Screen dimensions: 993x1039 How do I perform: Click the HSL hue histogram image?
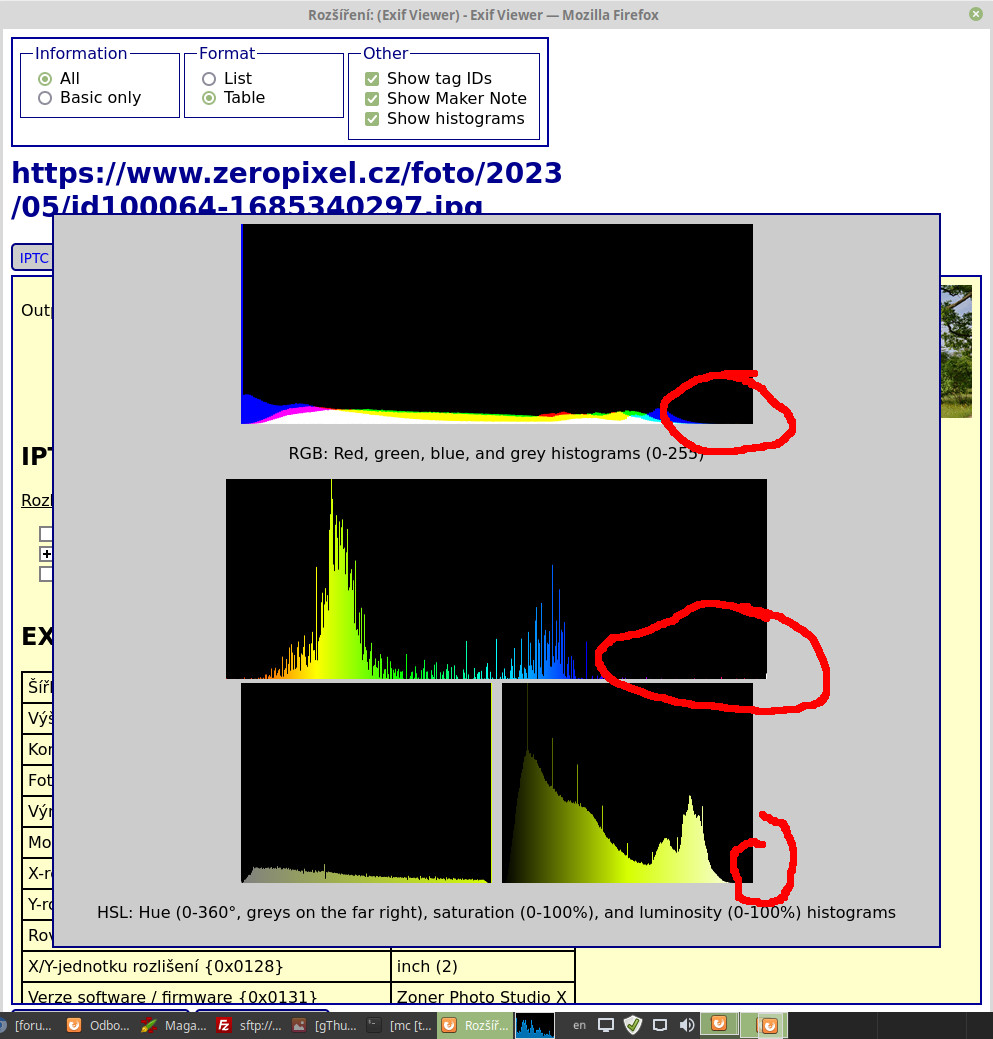click(x=496, y=578)
